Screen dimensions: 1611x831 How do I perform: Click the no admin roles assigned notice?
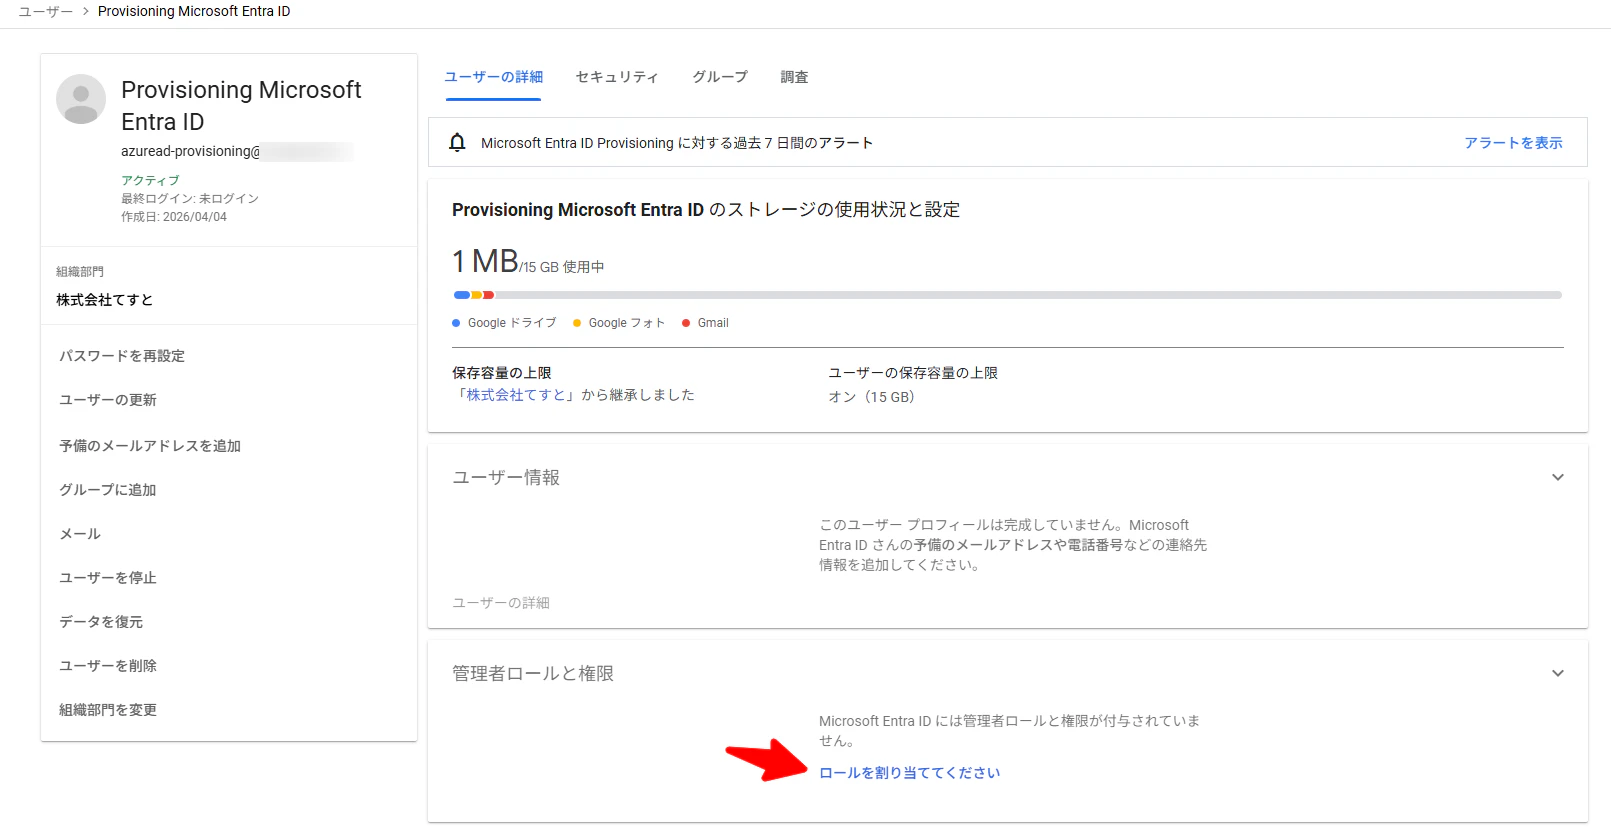(x=1009, y=731)
